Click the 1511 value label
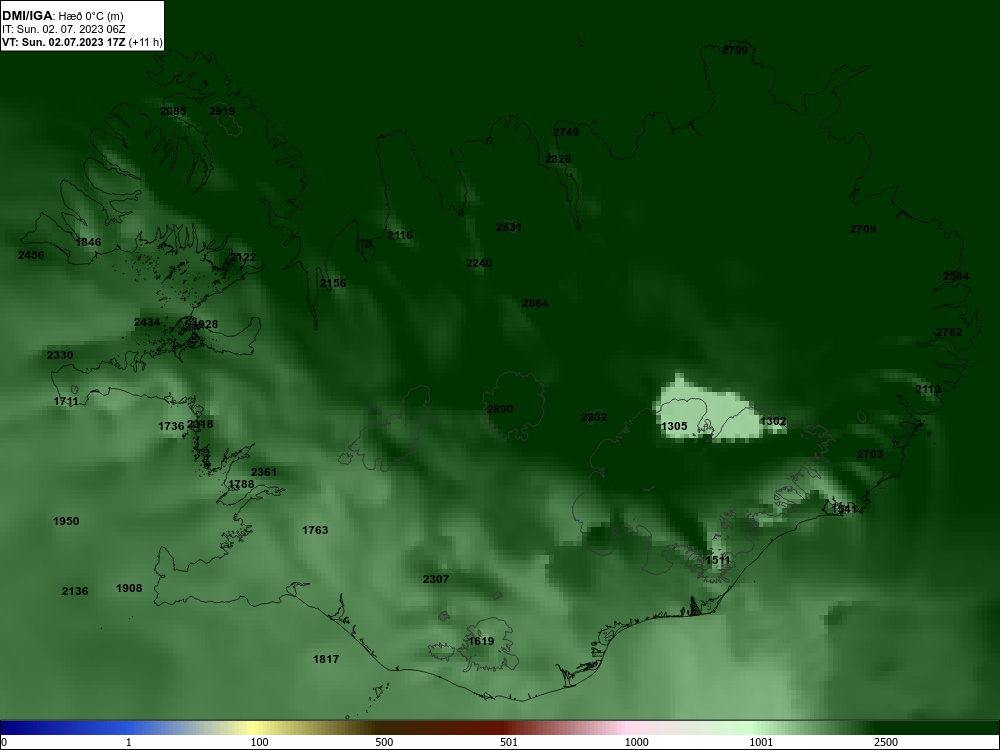Viewport: 1000px width, 750px height. (717, 560)
